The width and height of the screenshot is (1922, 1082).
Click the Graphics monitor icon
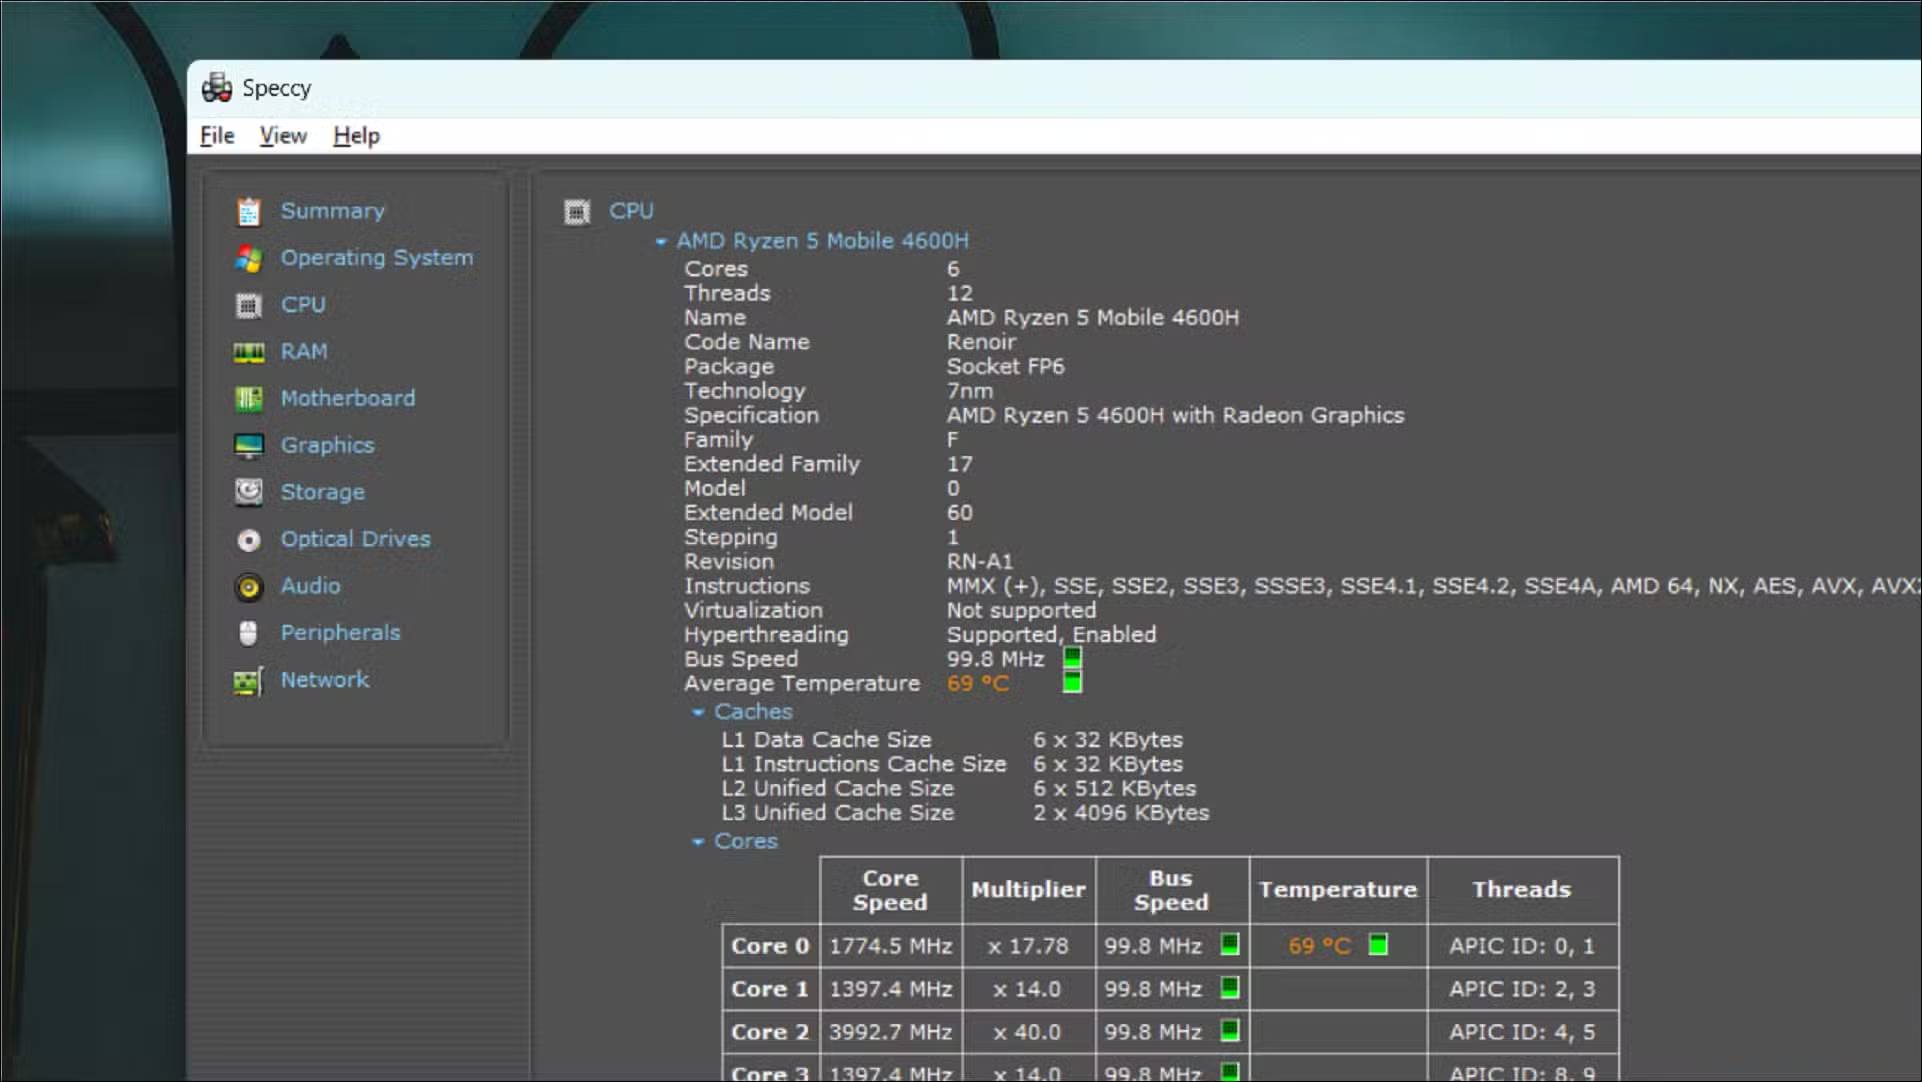click(x=248, y=445)
